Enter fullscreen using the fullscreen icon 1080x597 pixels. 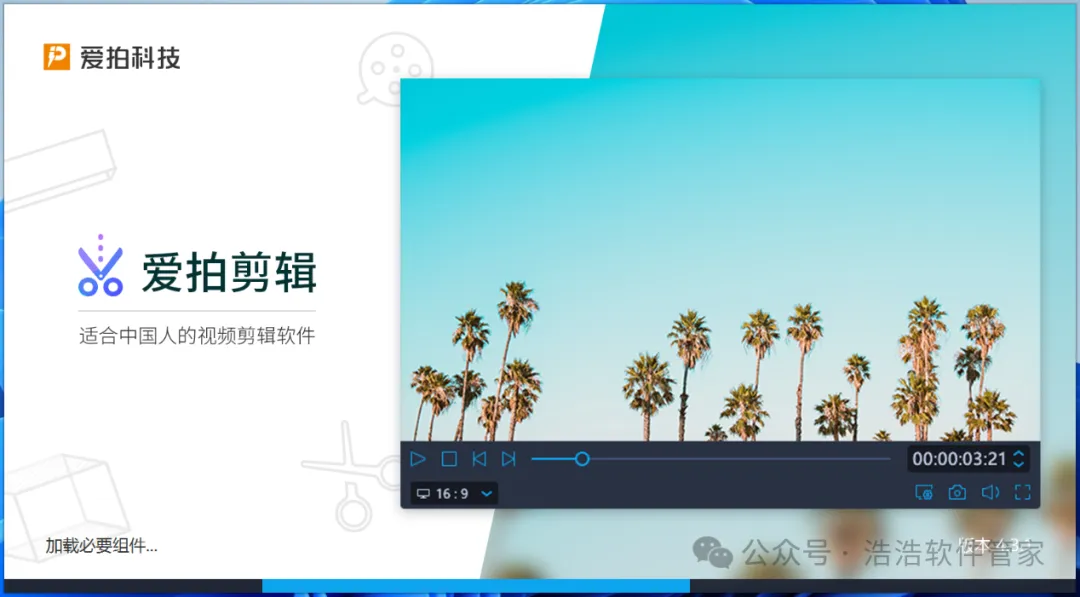point(1023,492)
